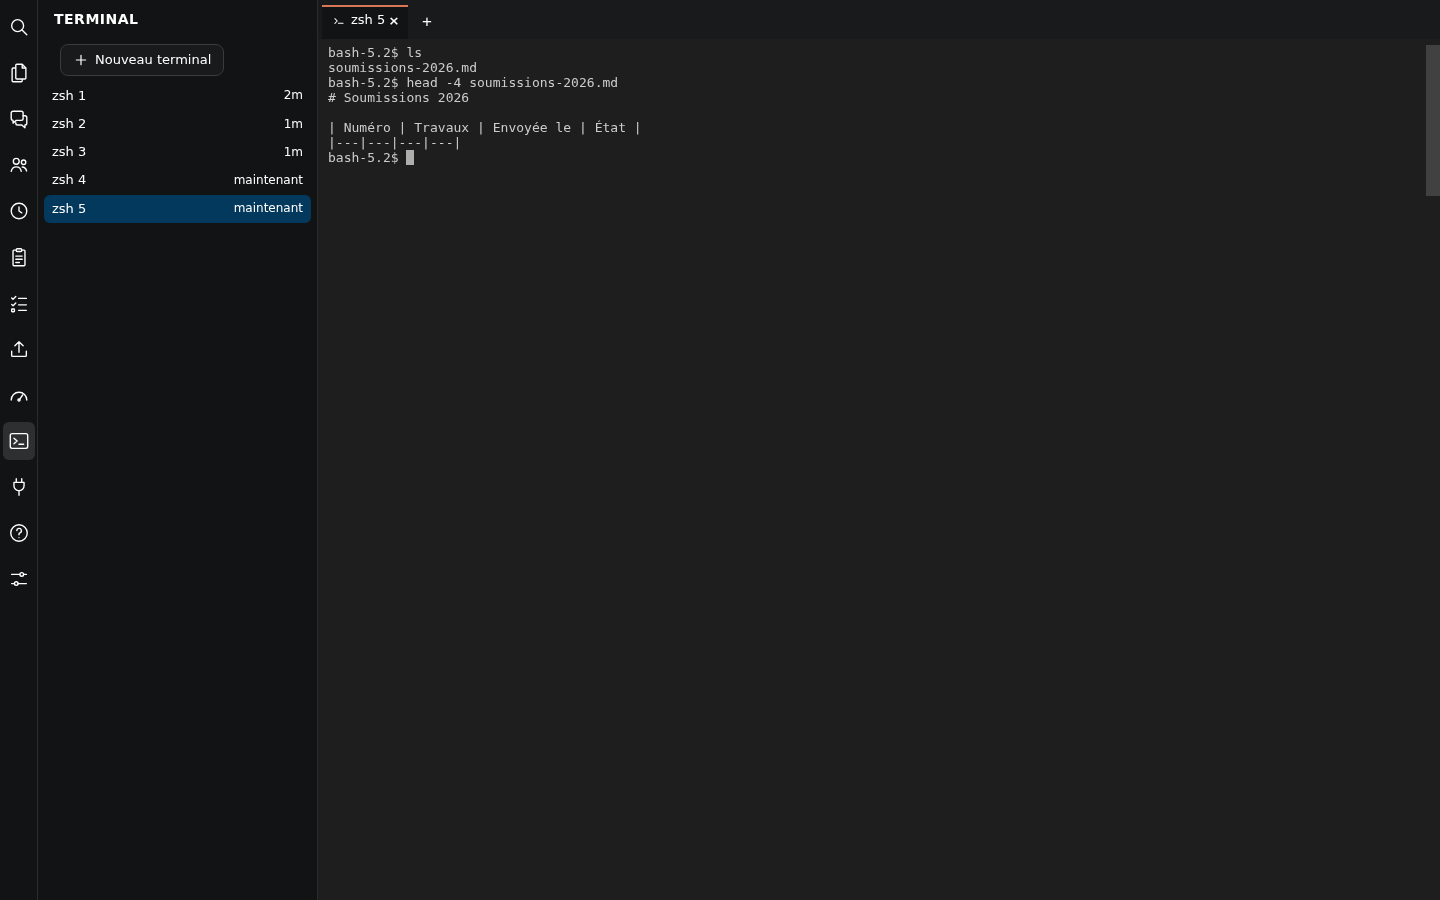The width and height of the screenshot is (1440, 900).
Task: Open the checklist tasks sidebar icon
Action: [x=19, y=304]
